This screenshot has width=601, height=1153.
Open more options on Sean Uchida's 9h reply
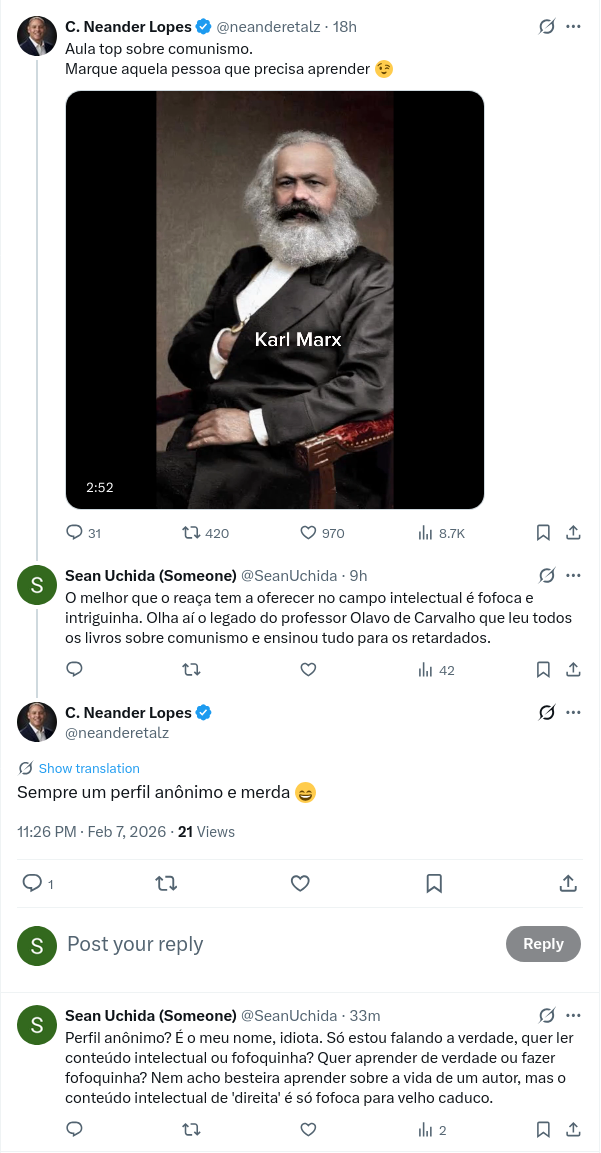point(574,575)
